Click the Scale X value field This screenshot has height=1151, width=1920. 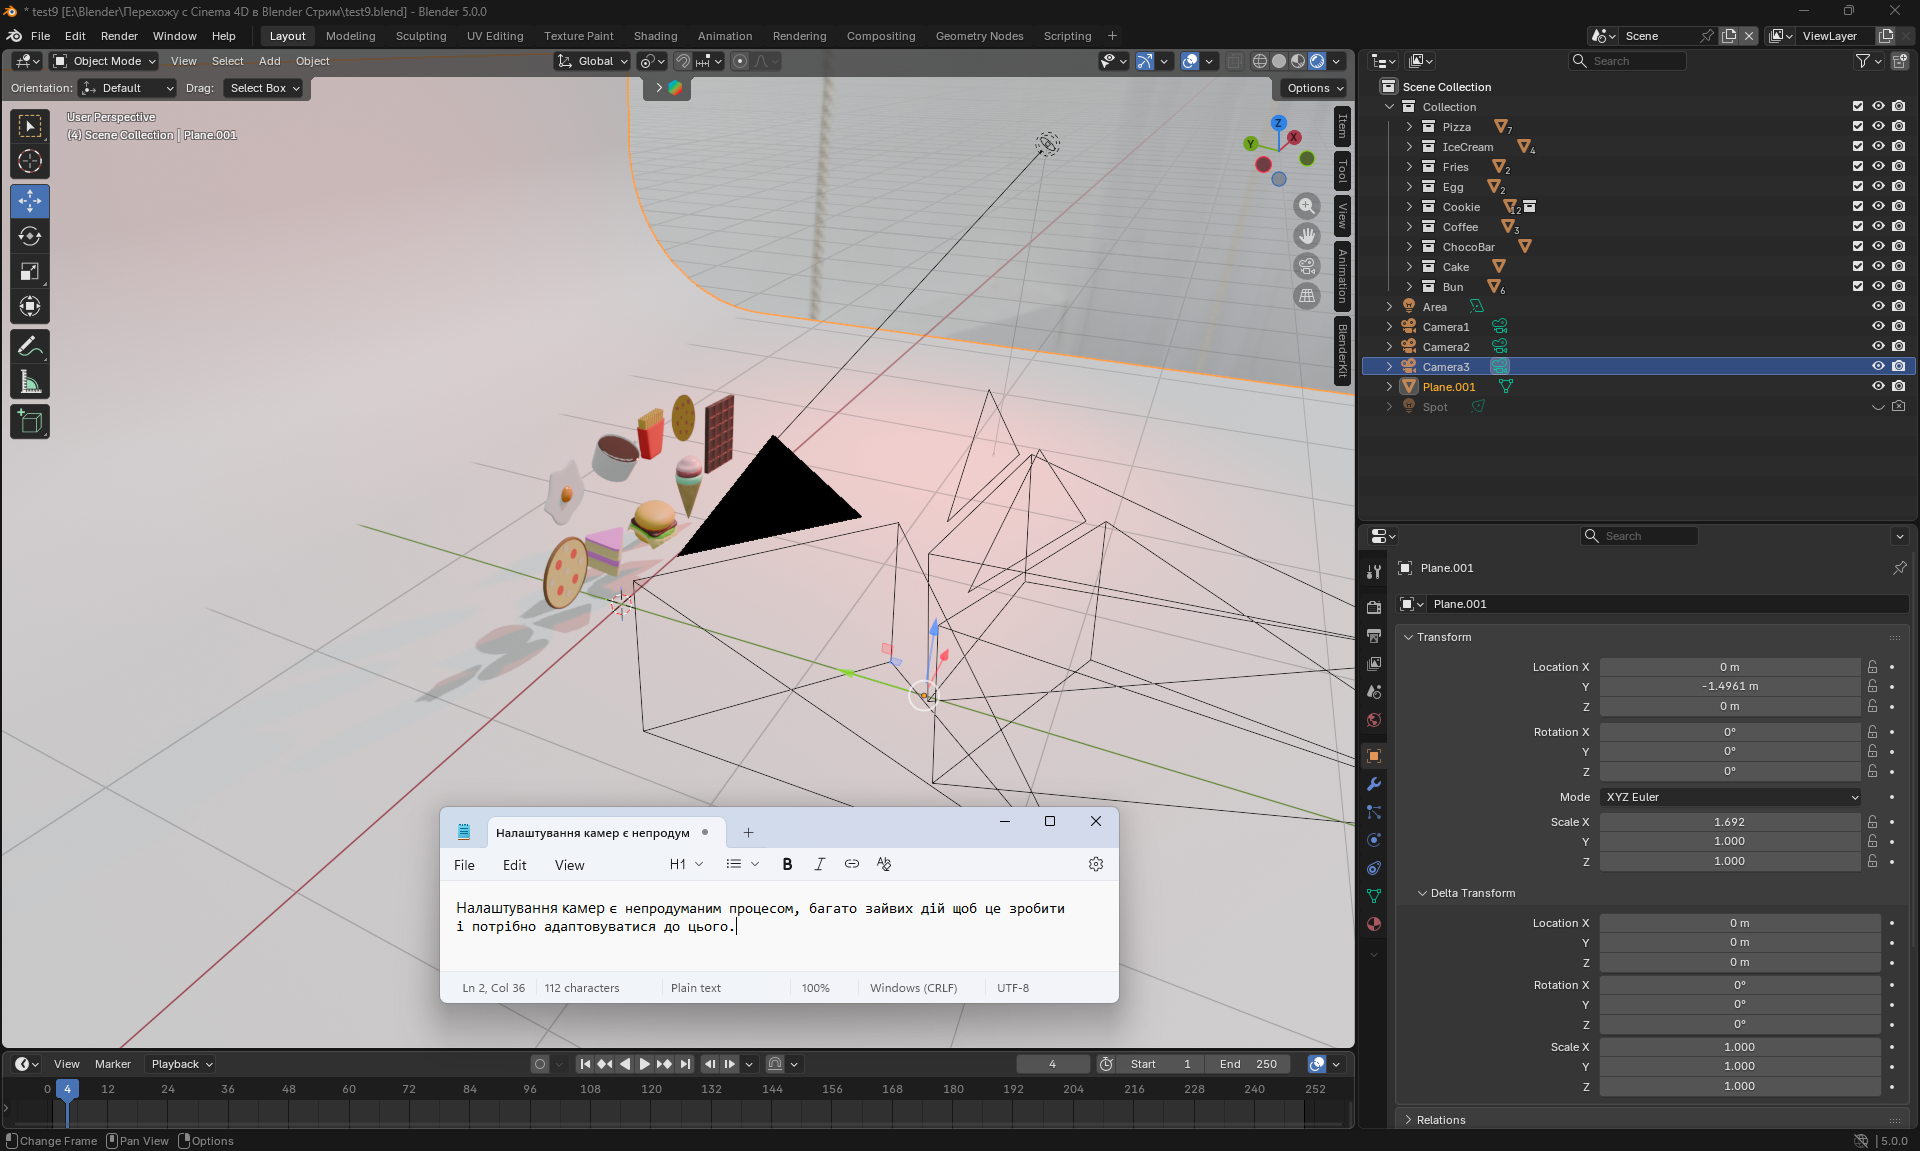[1729, 822]
